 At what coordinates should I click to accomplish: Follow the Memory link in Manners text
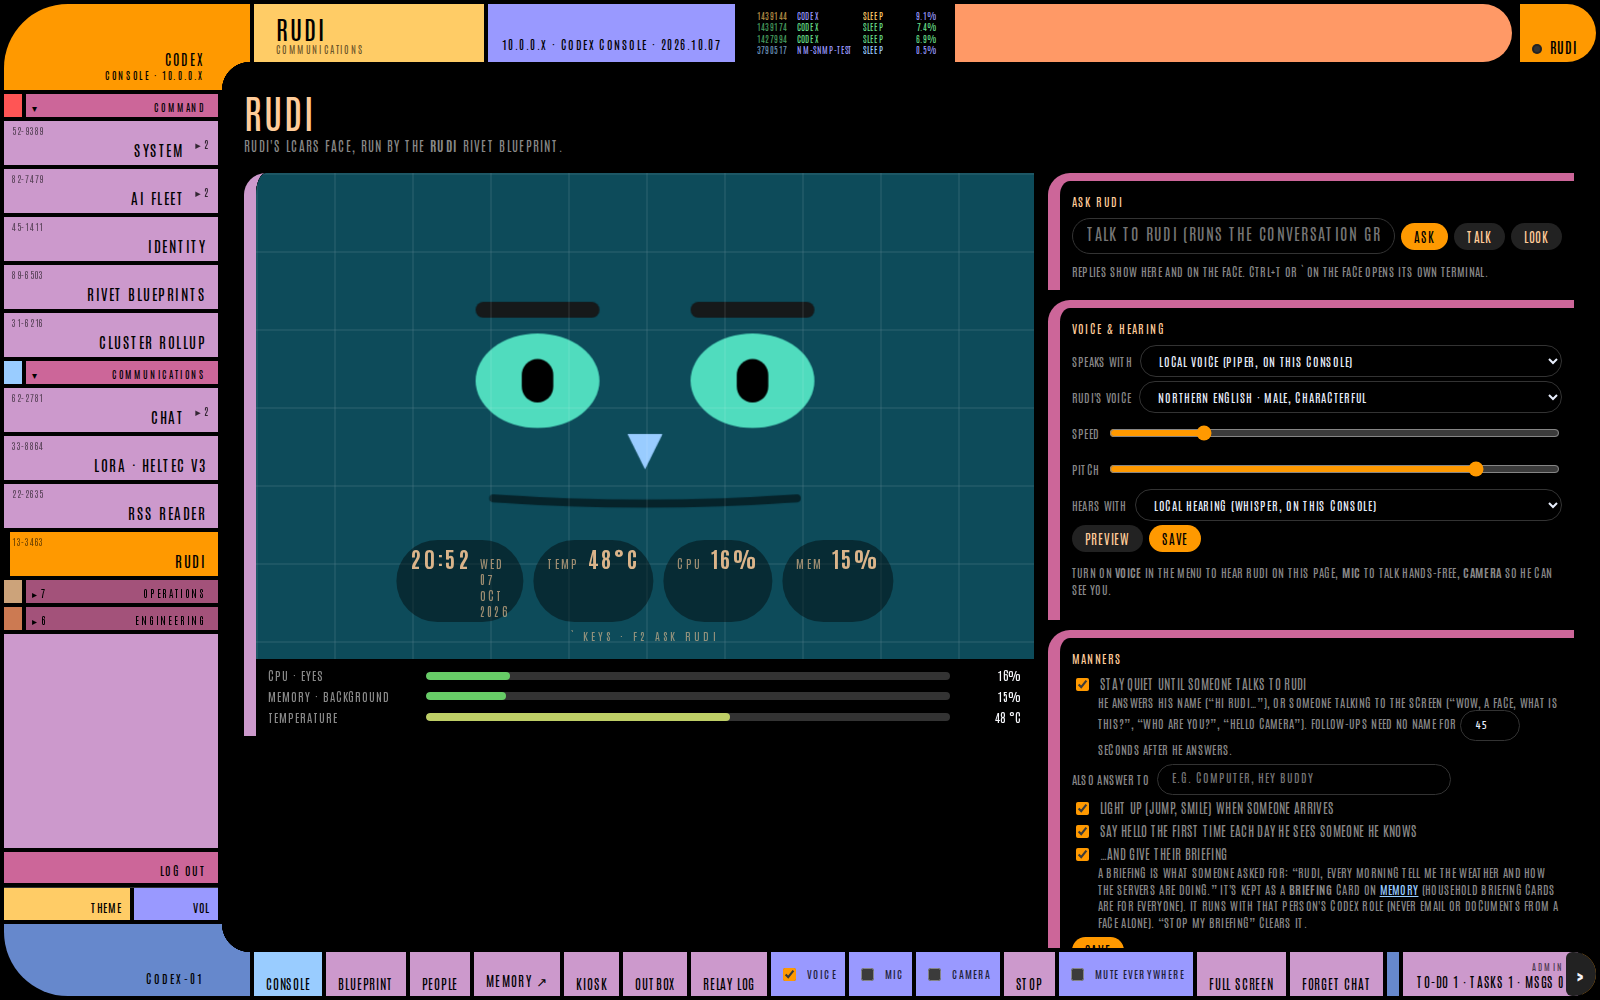point(1399,890)
